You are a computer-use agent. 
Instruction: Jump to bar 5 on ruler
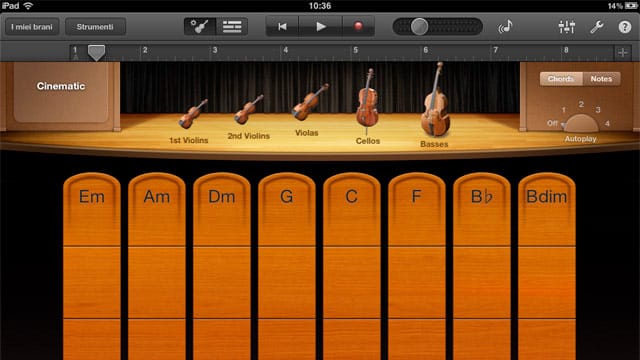coord(356,50)
